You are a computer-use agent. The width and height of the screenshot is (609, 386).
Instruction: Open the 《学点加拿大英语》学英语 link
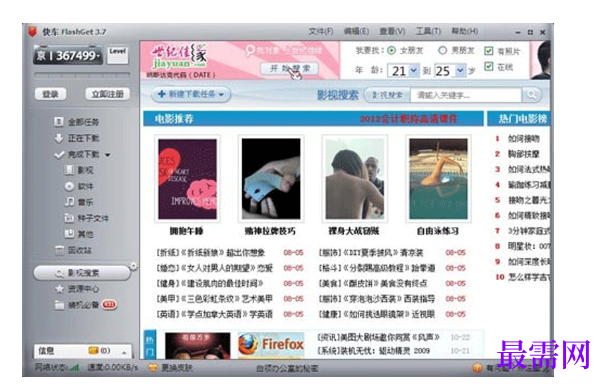point(214,314)
